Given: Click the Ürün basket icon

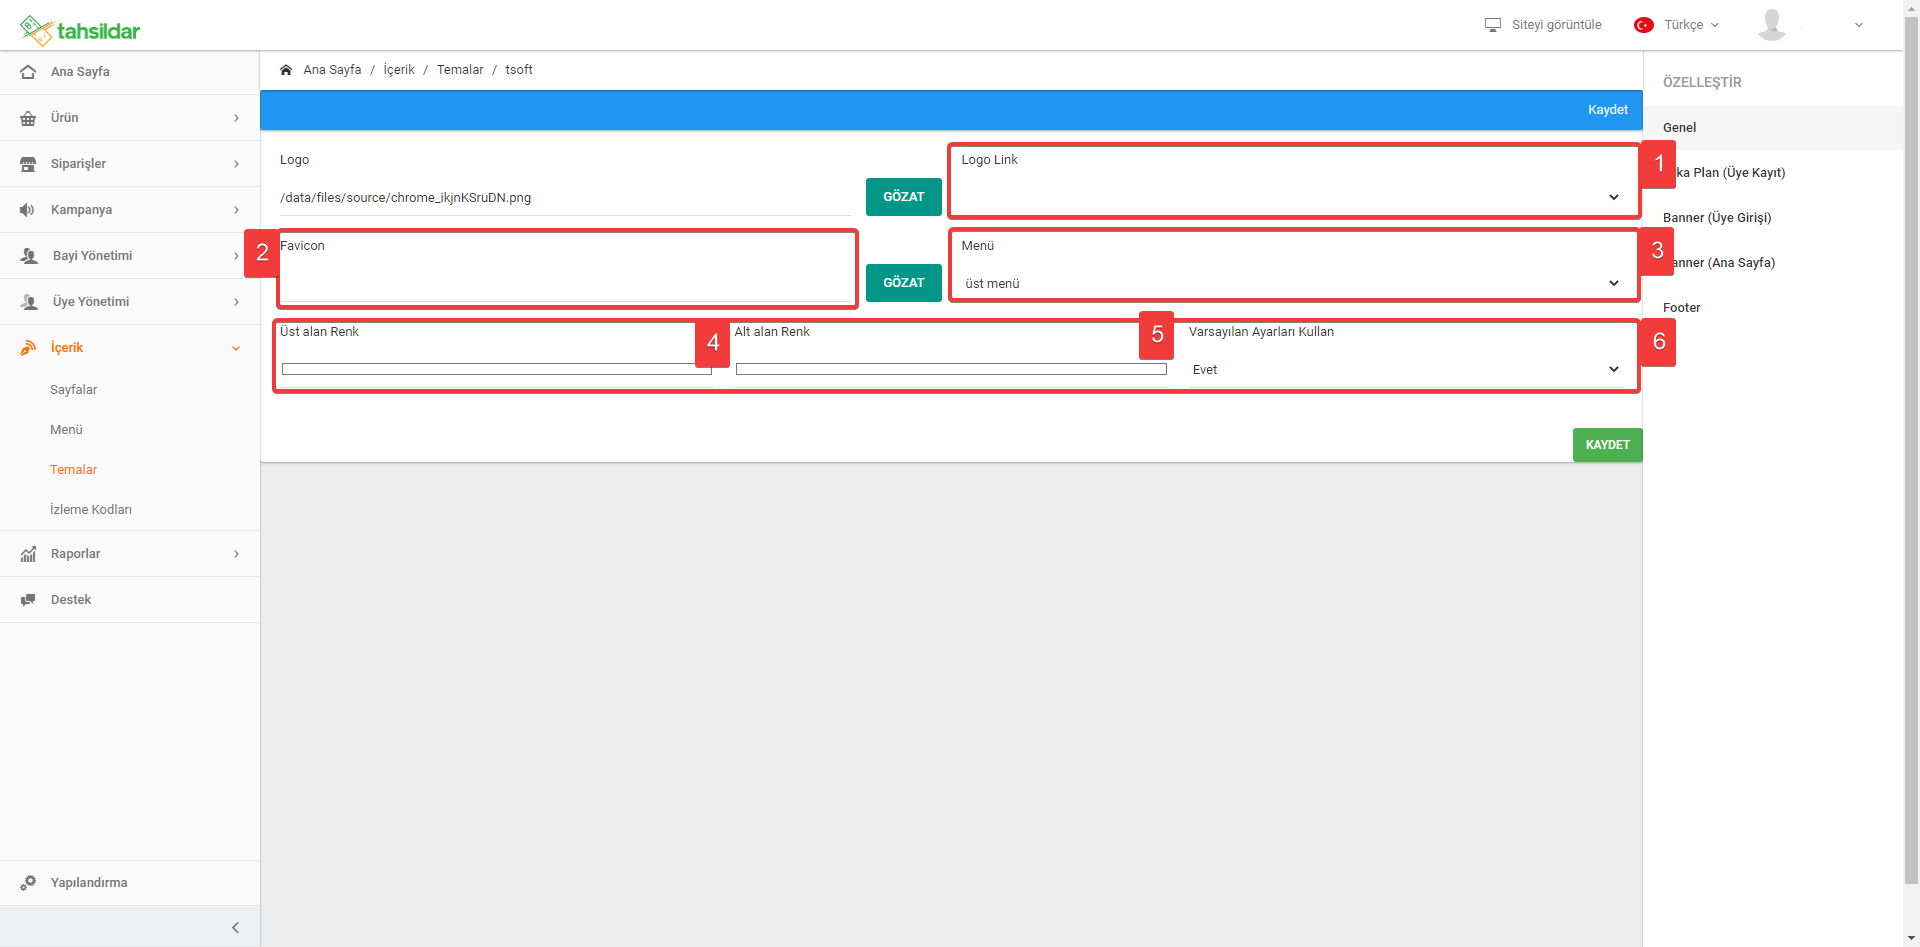Looking at the screenshot, I should pyautogui.click(x=28, y=118).
